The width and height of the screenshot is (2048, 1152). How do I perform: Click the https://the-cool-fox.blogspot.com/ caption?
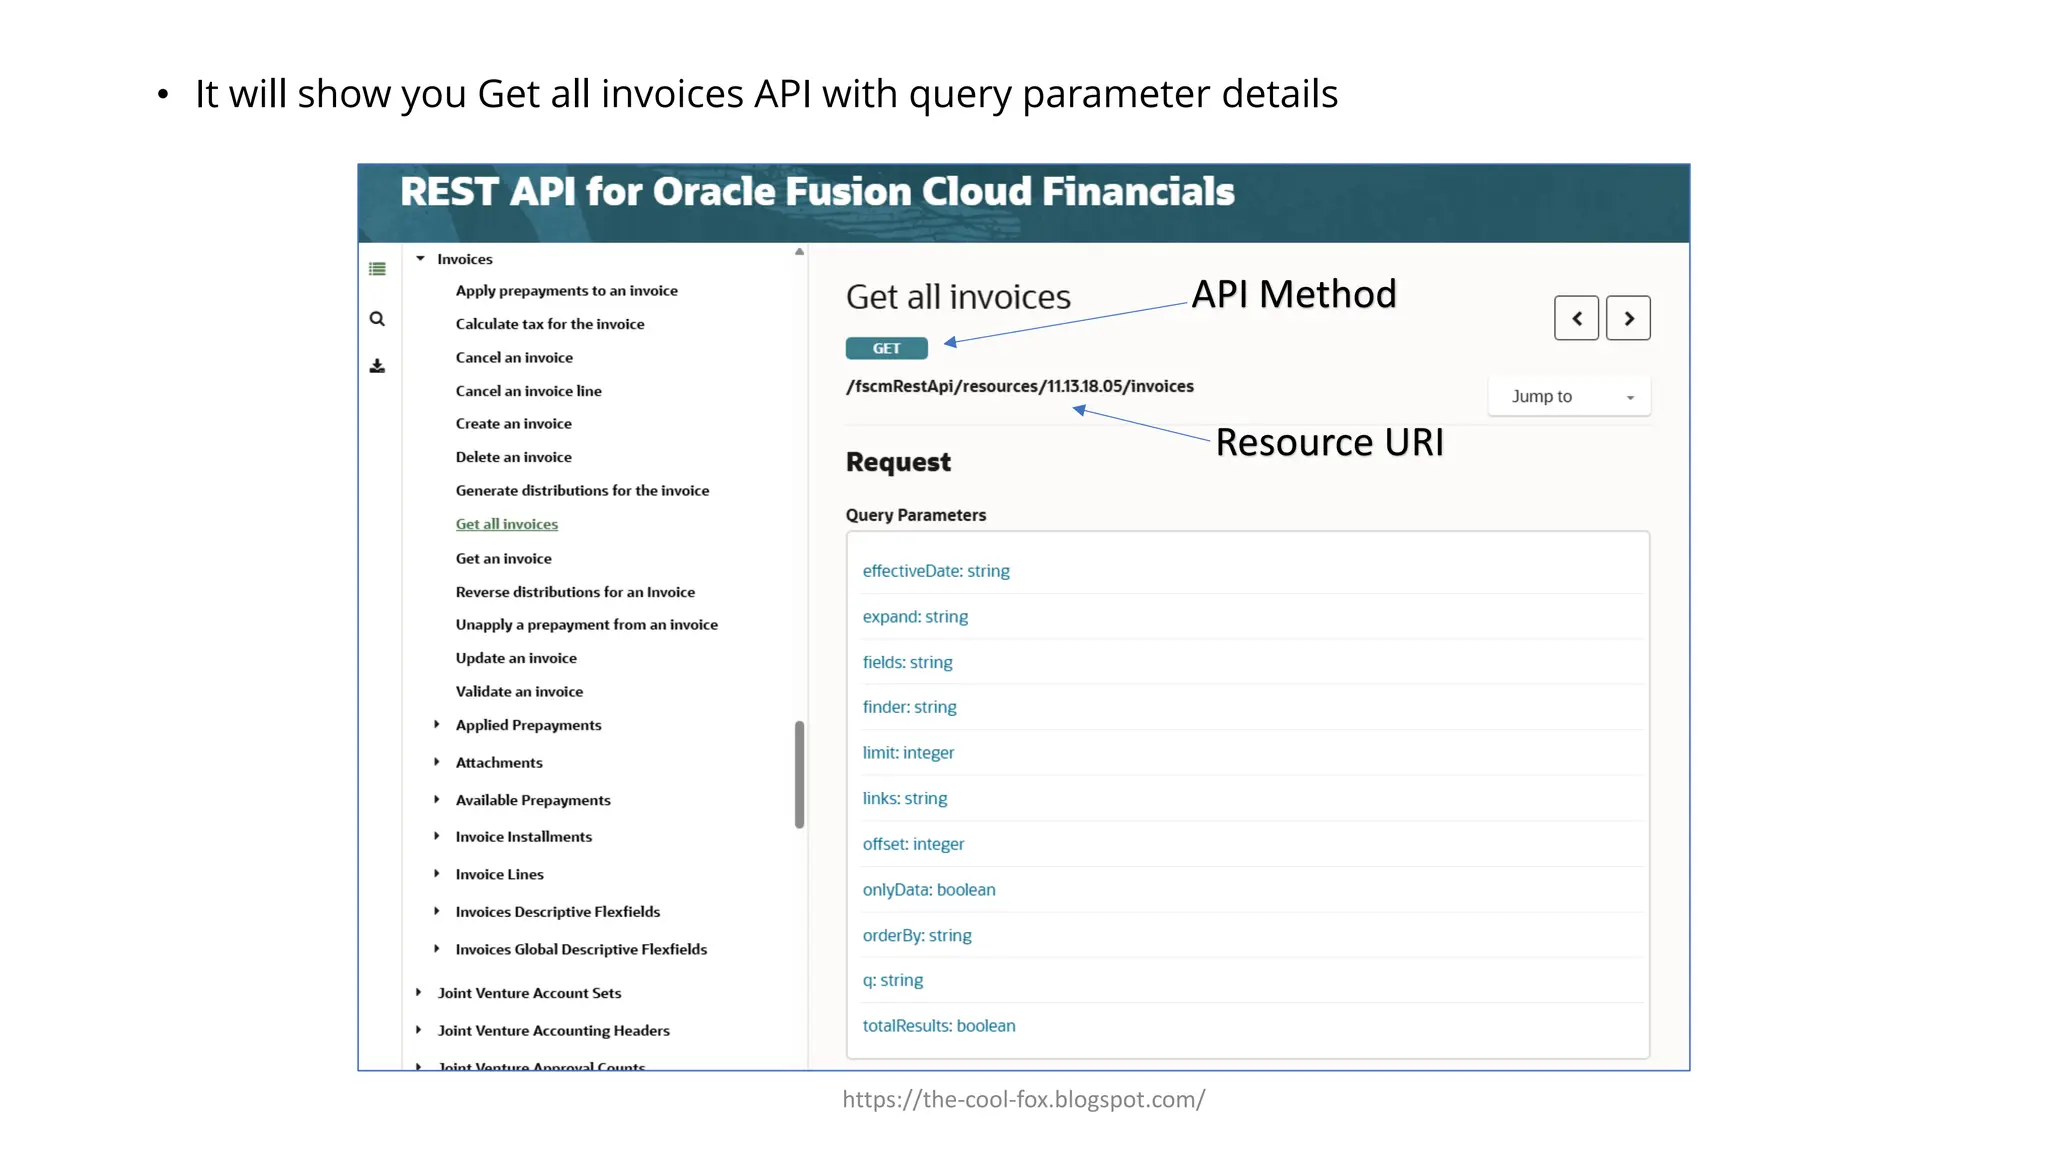tap(1023, 1099)
